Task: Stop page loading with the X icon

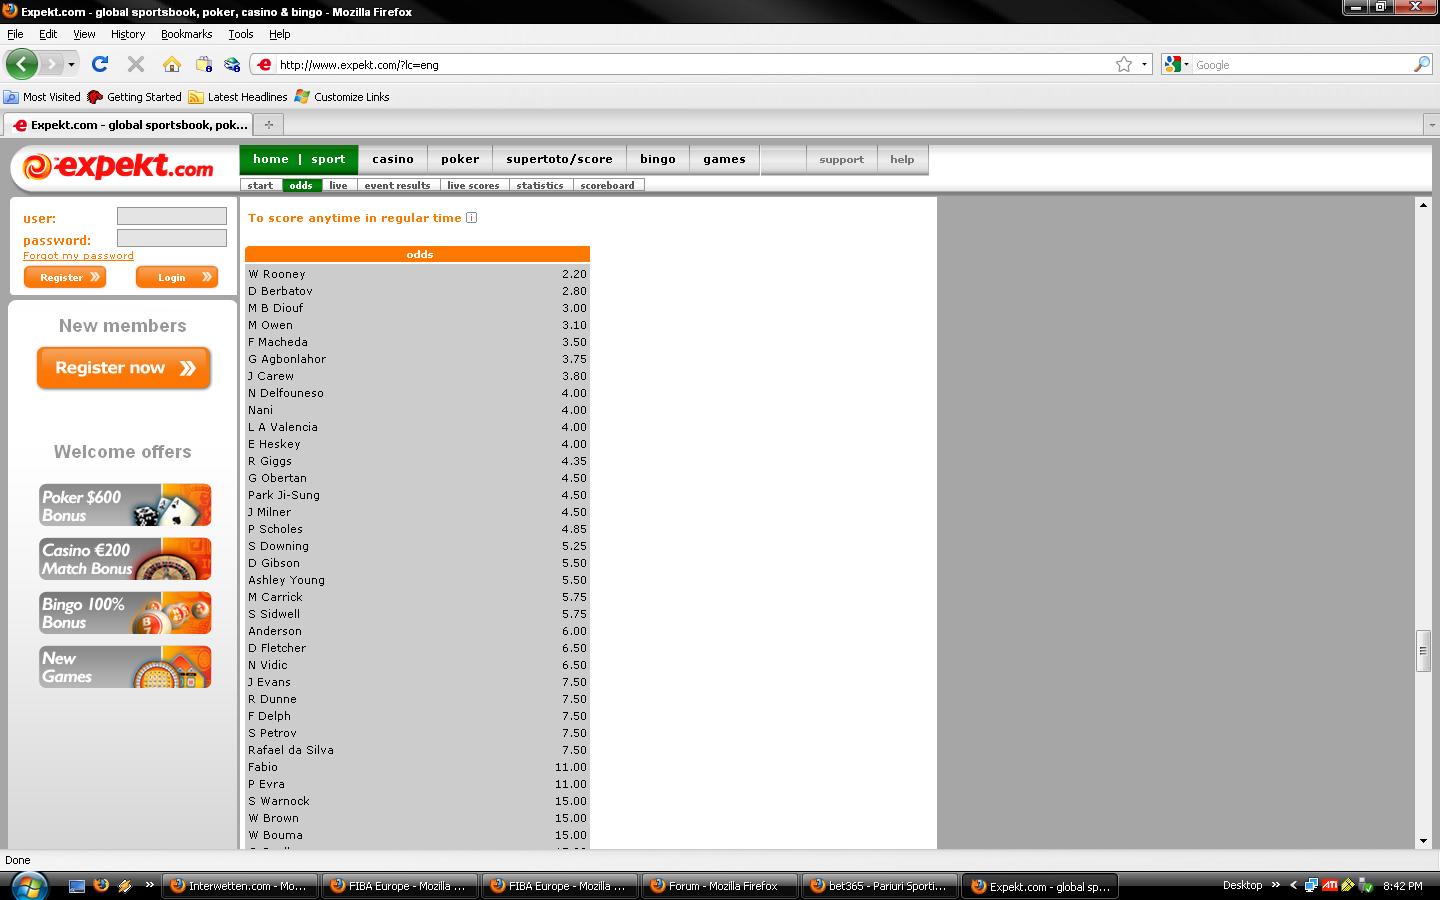Action: coord(136,64)
